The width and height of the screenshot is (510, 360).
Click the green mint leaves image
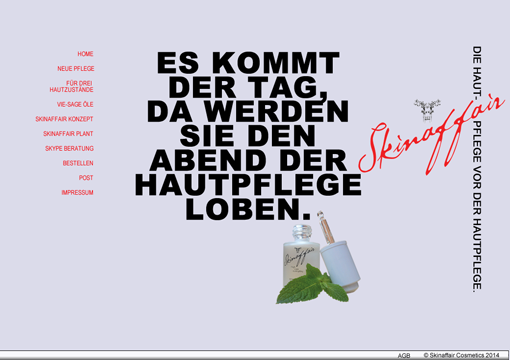pyautogui.click(x=312, y=285)
